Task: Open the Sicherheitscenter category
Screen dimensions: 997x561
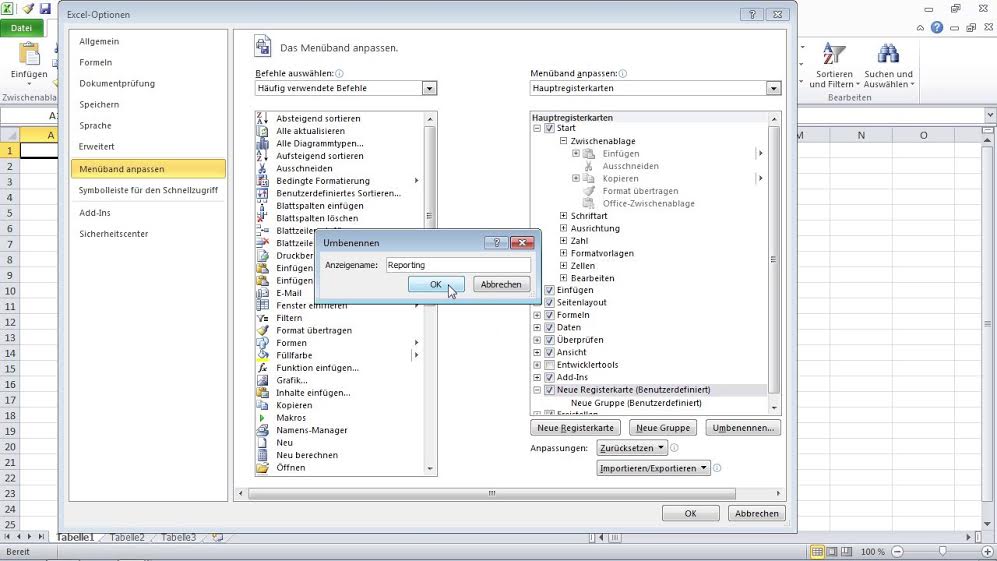Action: tap(114, 234)
